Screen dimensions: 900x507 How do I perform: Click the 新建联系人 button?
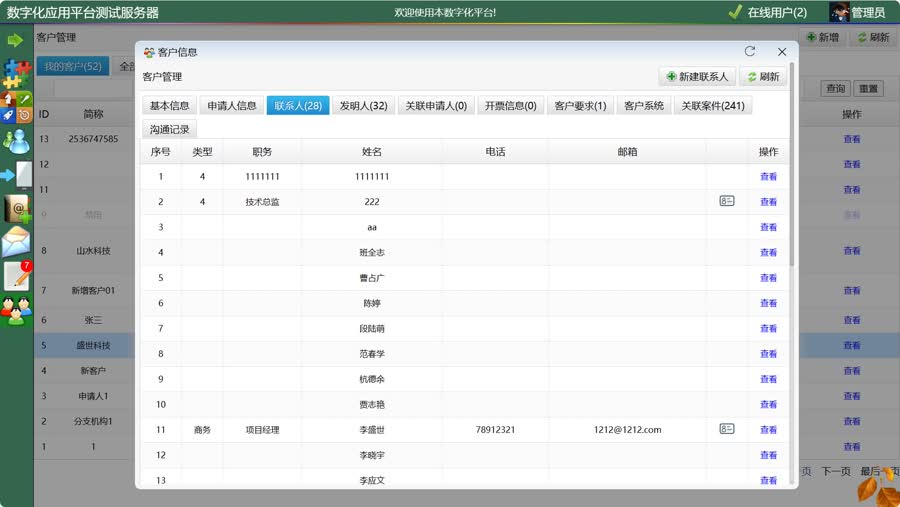tap(697, 77)
